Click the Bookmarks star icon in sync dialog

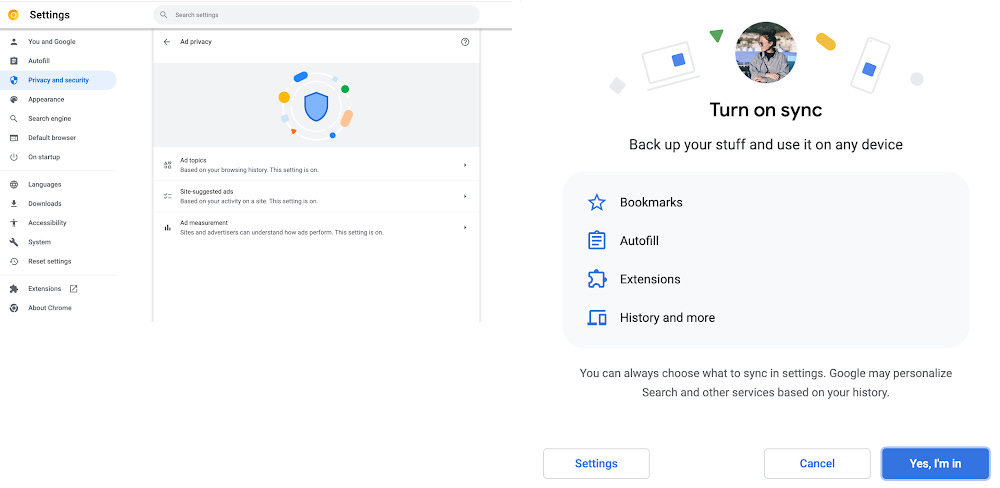pos(596,202)
